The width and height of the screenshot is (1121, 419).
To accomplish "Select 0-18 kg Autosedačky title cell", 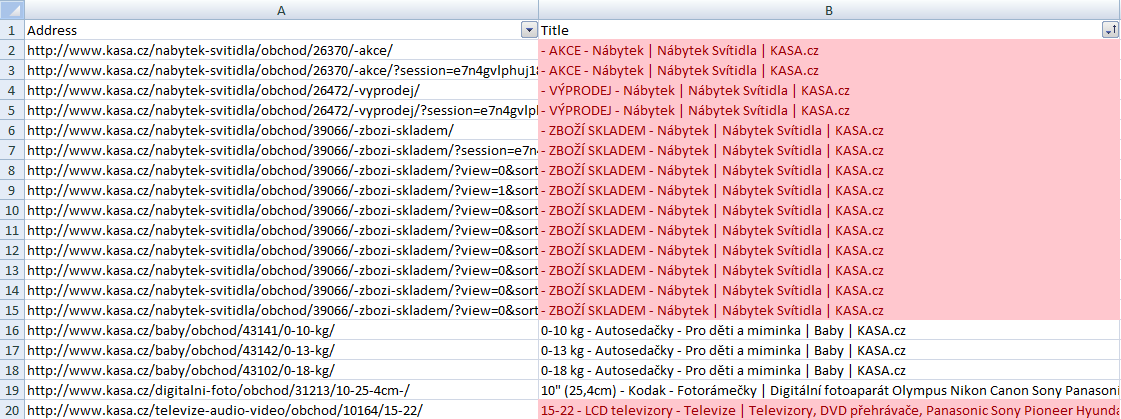I will (829, 370).
